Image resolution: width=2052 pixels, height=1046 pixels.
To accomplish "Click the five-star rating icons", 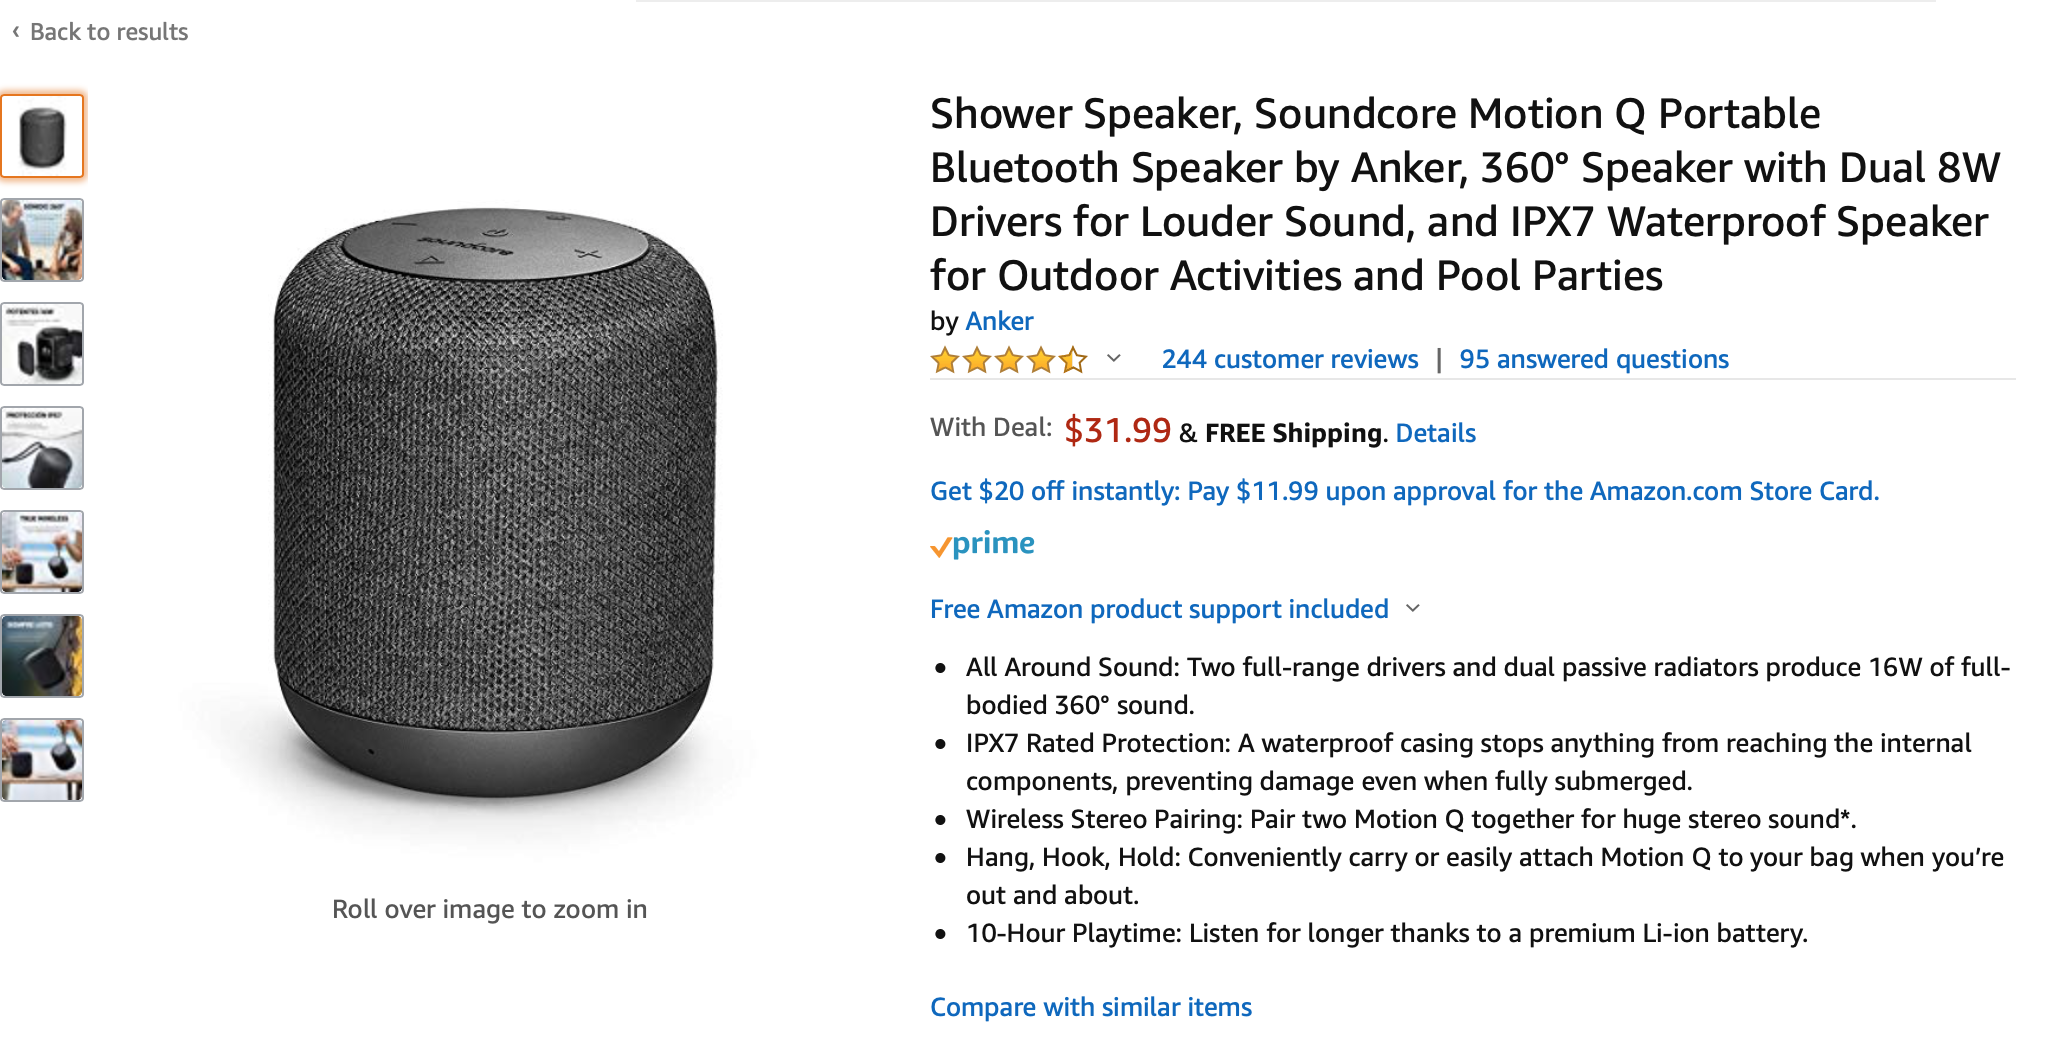I will point(1008,360).
